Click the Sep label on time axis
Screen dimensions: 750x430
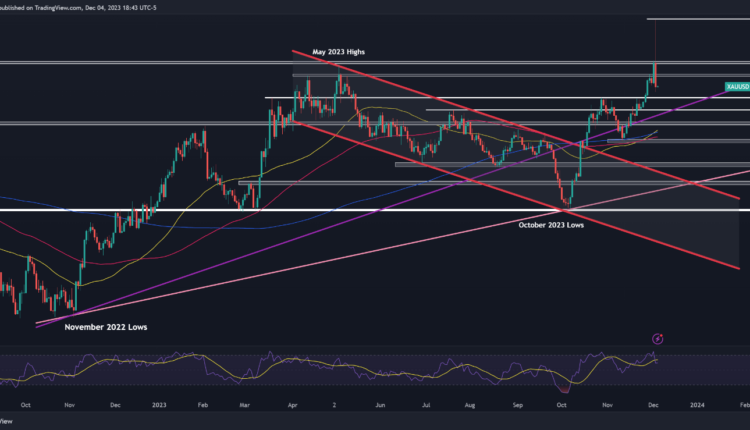519,405
